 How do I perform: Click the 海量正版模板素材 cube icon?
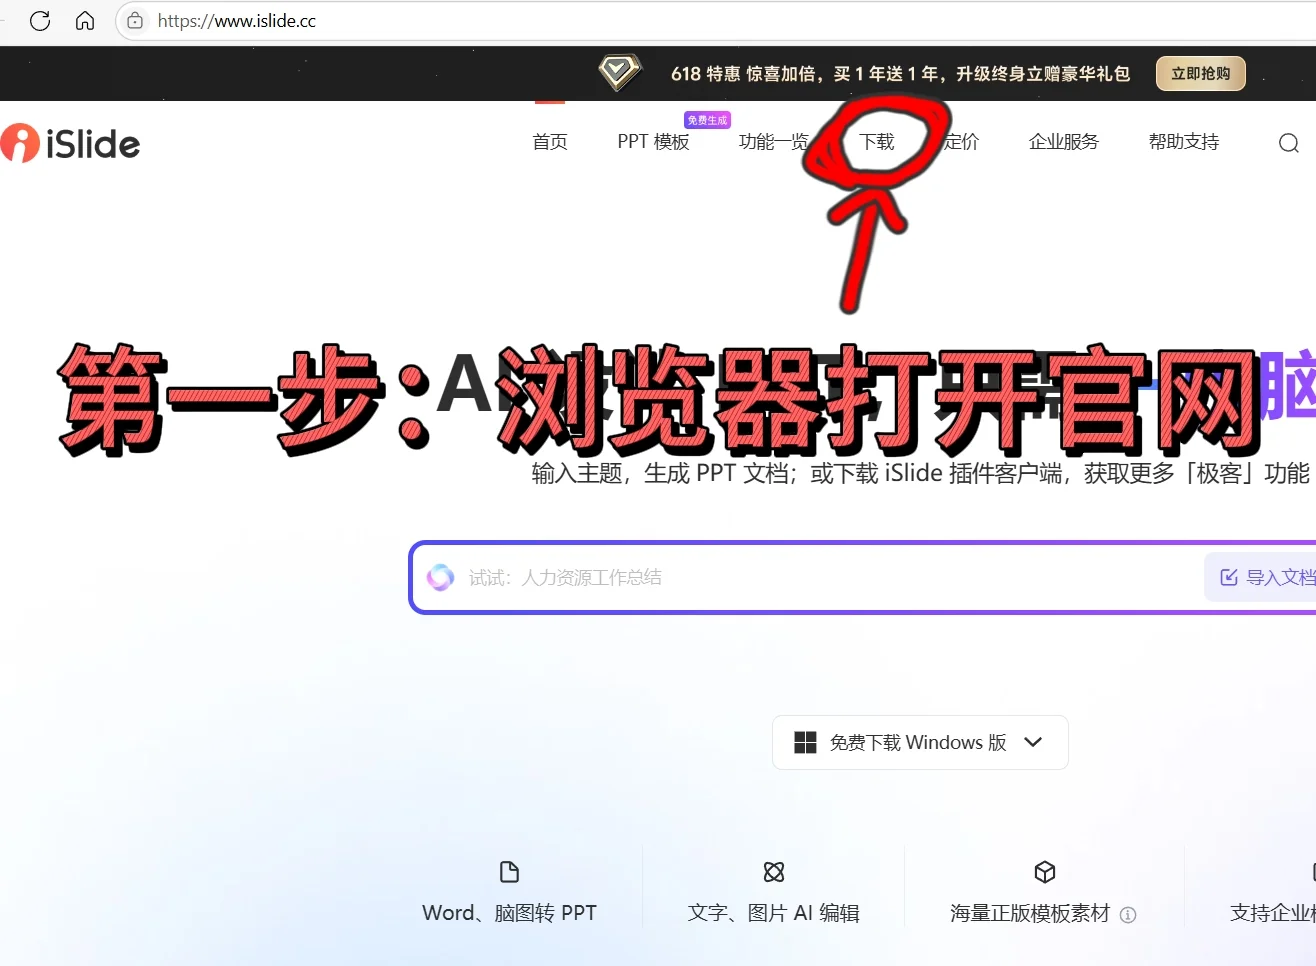click(1044, 872)
